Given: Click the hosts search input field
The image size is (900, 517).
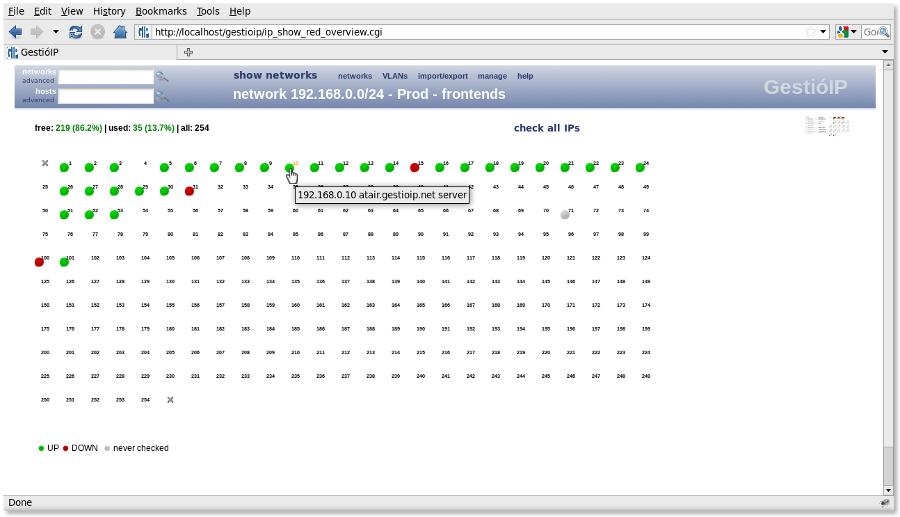Looking at the screenshot, I should tap(106, 96).
